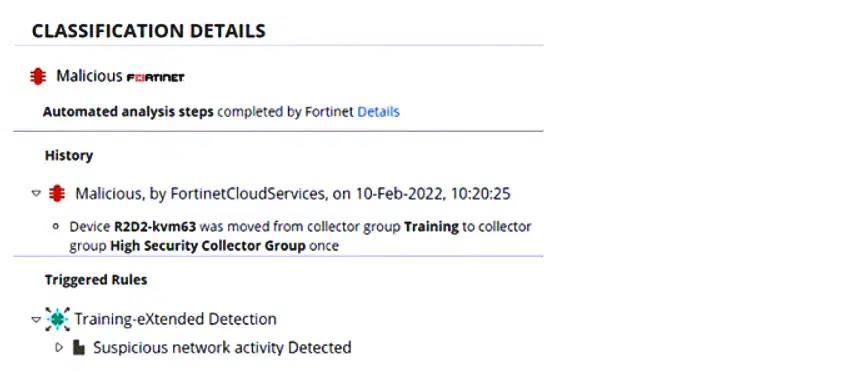850x380 pixels.
Task: Click the History section heading
Action: click(69, 156)
